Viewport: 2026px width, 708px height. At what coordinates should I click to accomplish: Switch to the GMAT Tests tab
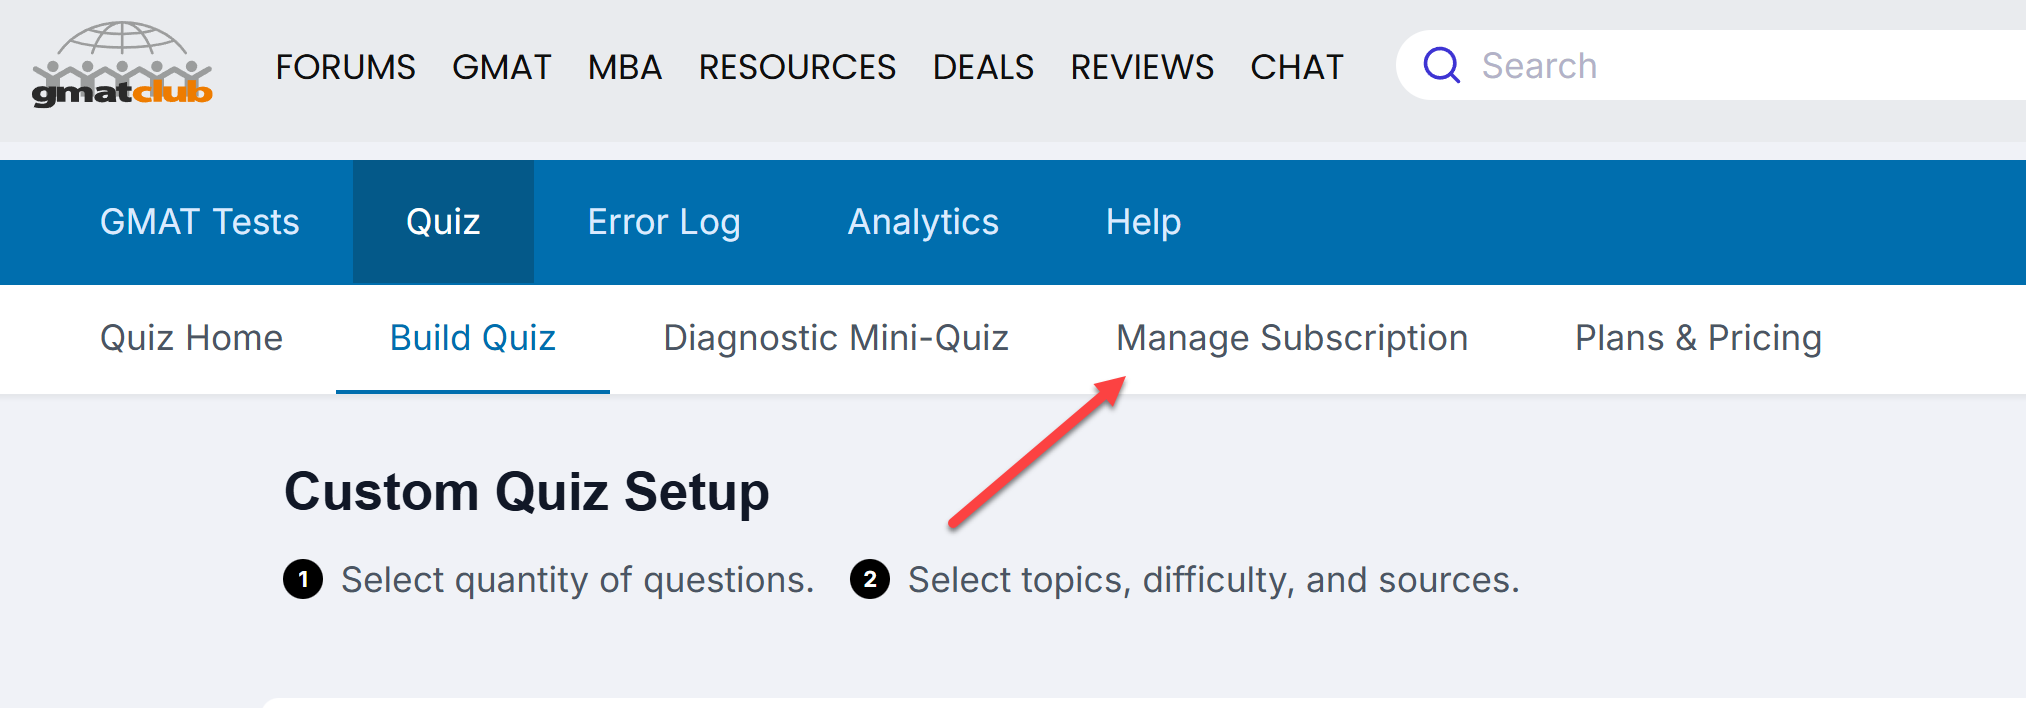(200, 222)
